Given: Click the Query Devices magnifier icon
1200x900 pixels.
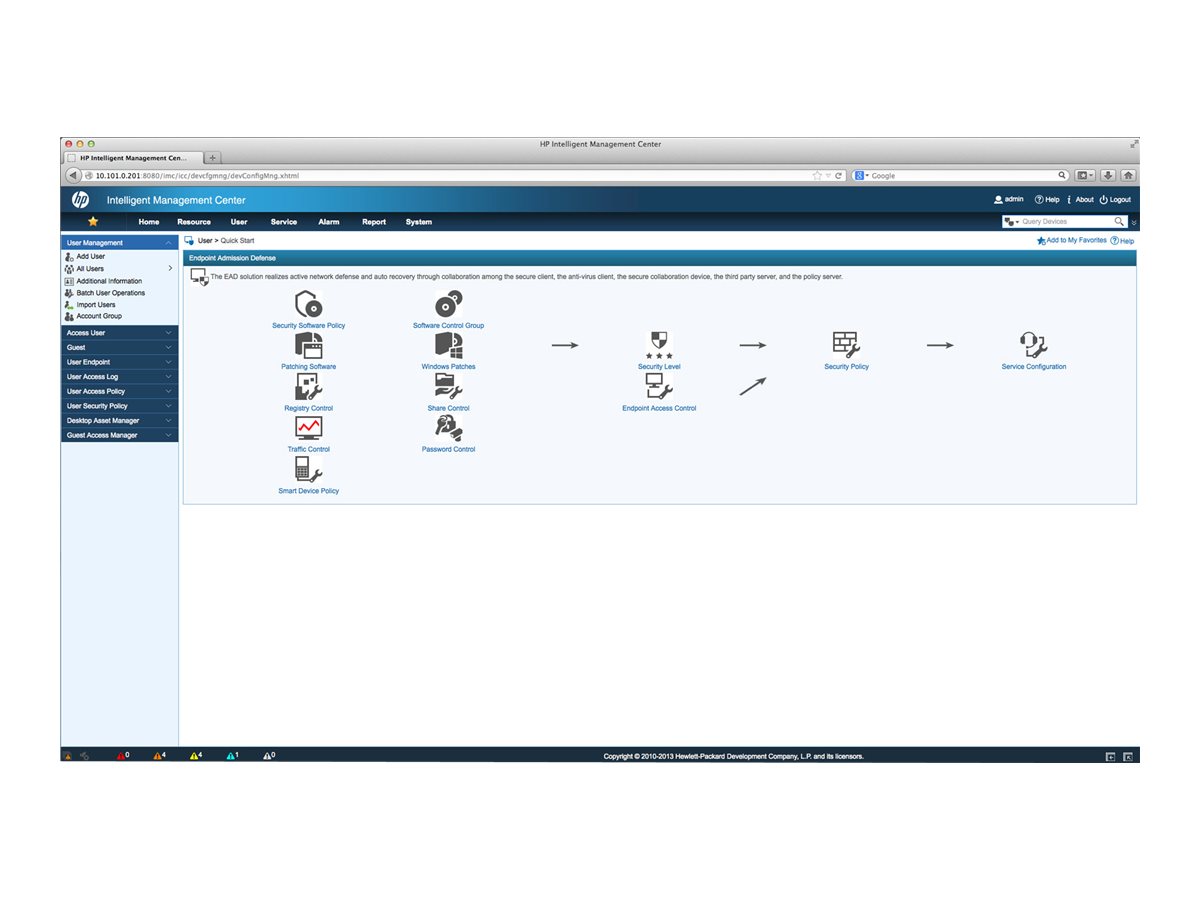Looking at the screenshot, I should (x=1120, y=222).
